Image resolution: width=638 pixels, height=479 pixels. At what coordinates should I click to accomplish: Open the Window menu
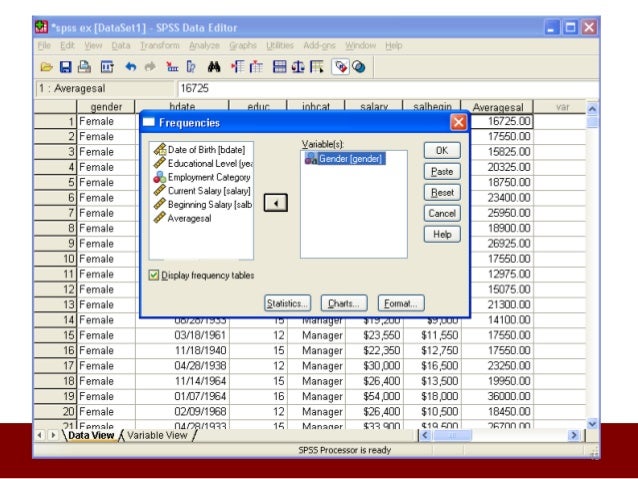361,45
